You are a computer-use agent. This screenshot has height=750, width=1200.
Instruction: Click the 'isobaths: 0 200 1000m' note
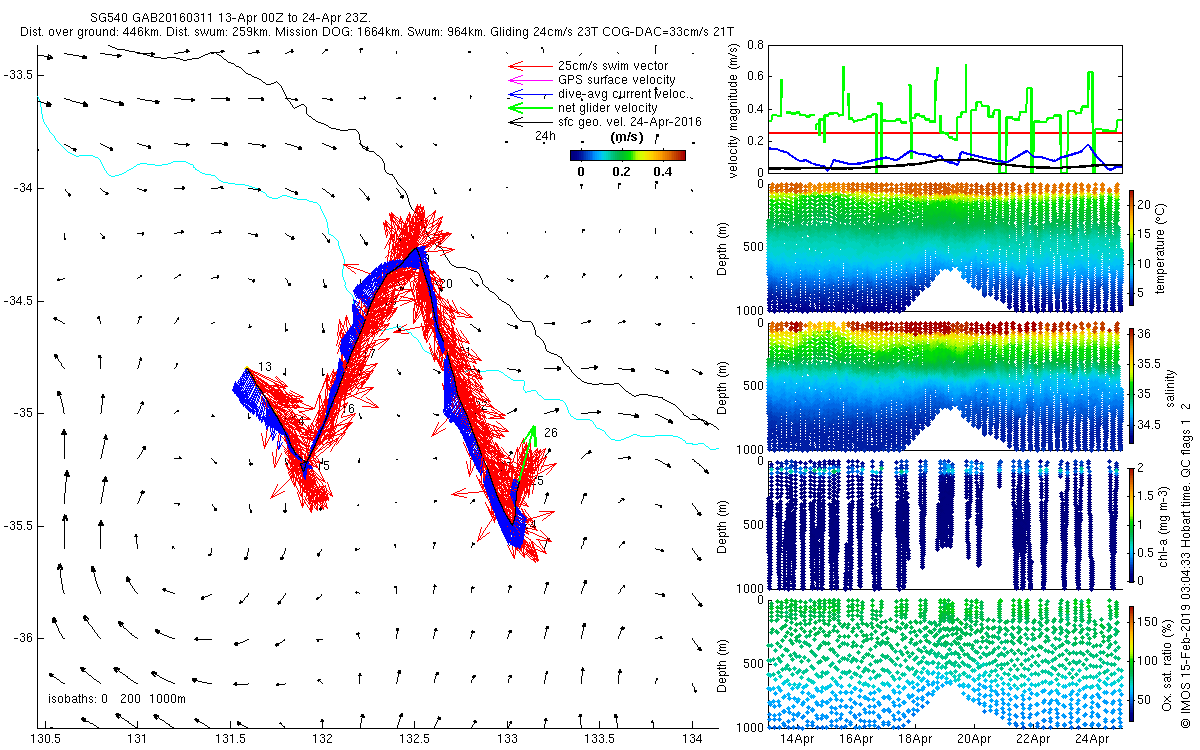point(117,699)
